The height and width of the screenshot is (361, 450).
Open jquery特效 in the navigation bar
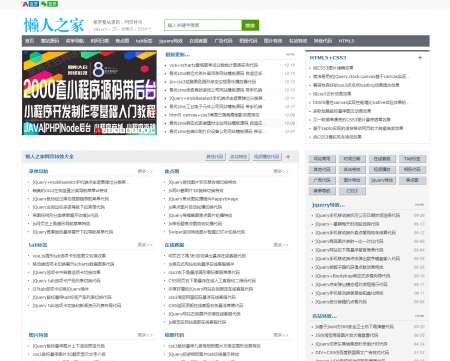point(171,41)
